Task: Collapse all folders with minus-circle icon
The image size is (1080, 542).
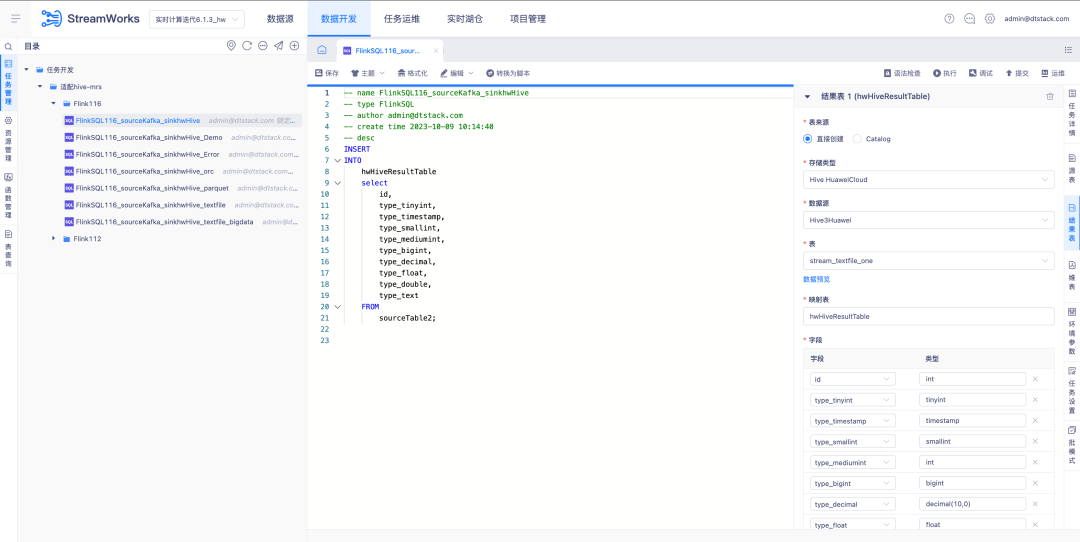Action: (262, 45)
